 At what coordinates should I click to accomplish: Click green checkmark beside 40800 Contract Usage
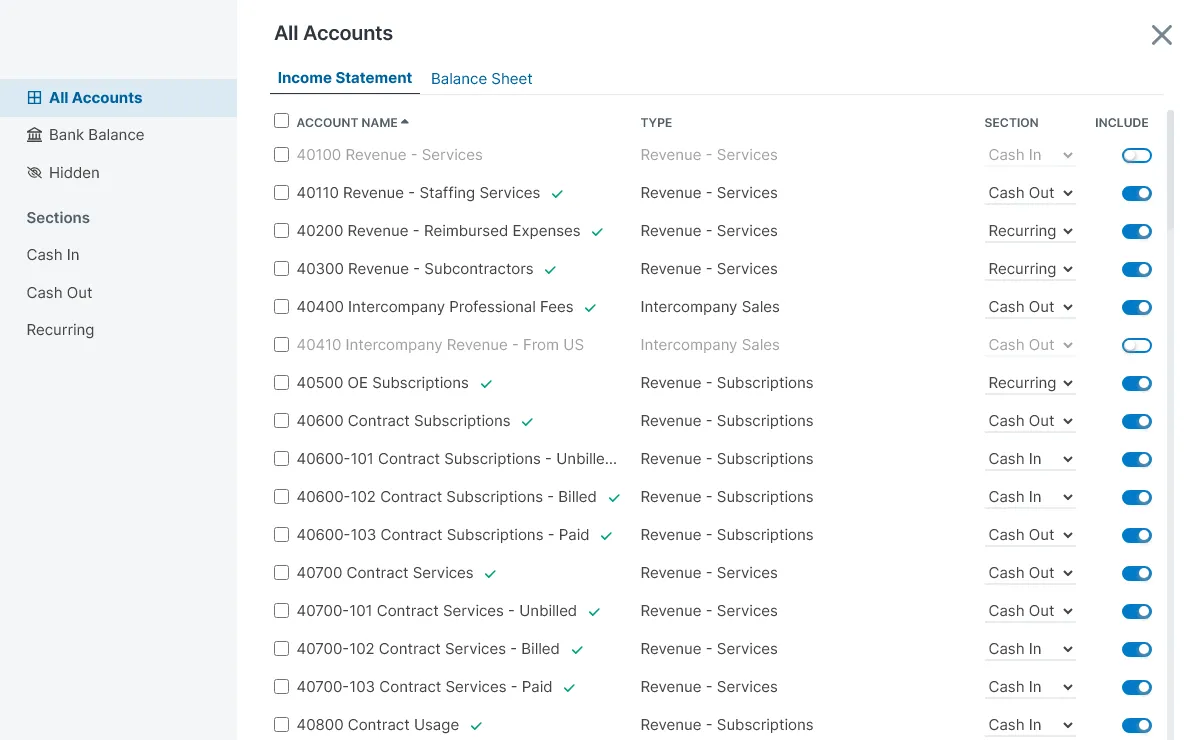click(476, 726)
